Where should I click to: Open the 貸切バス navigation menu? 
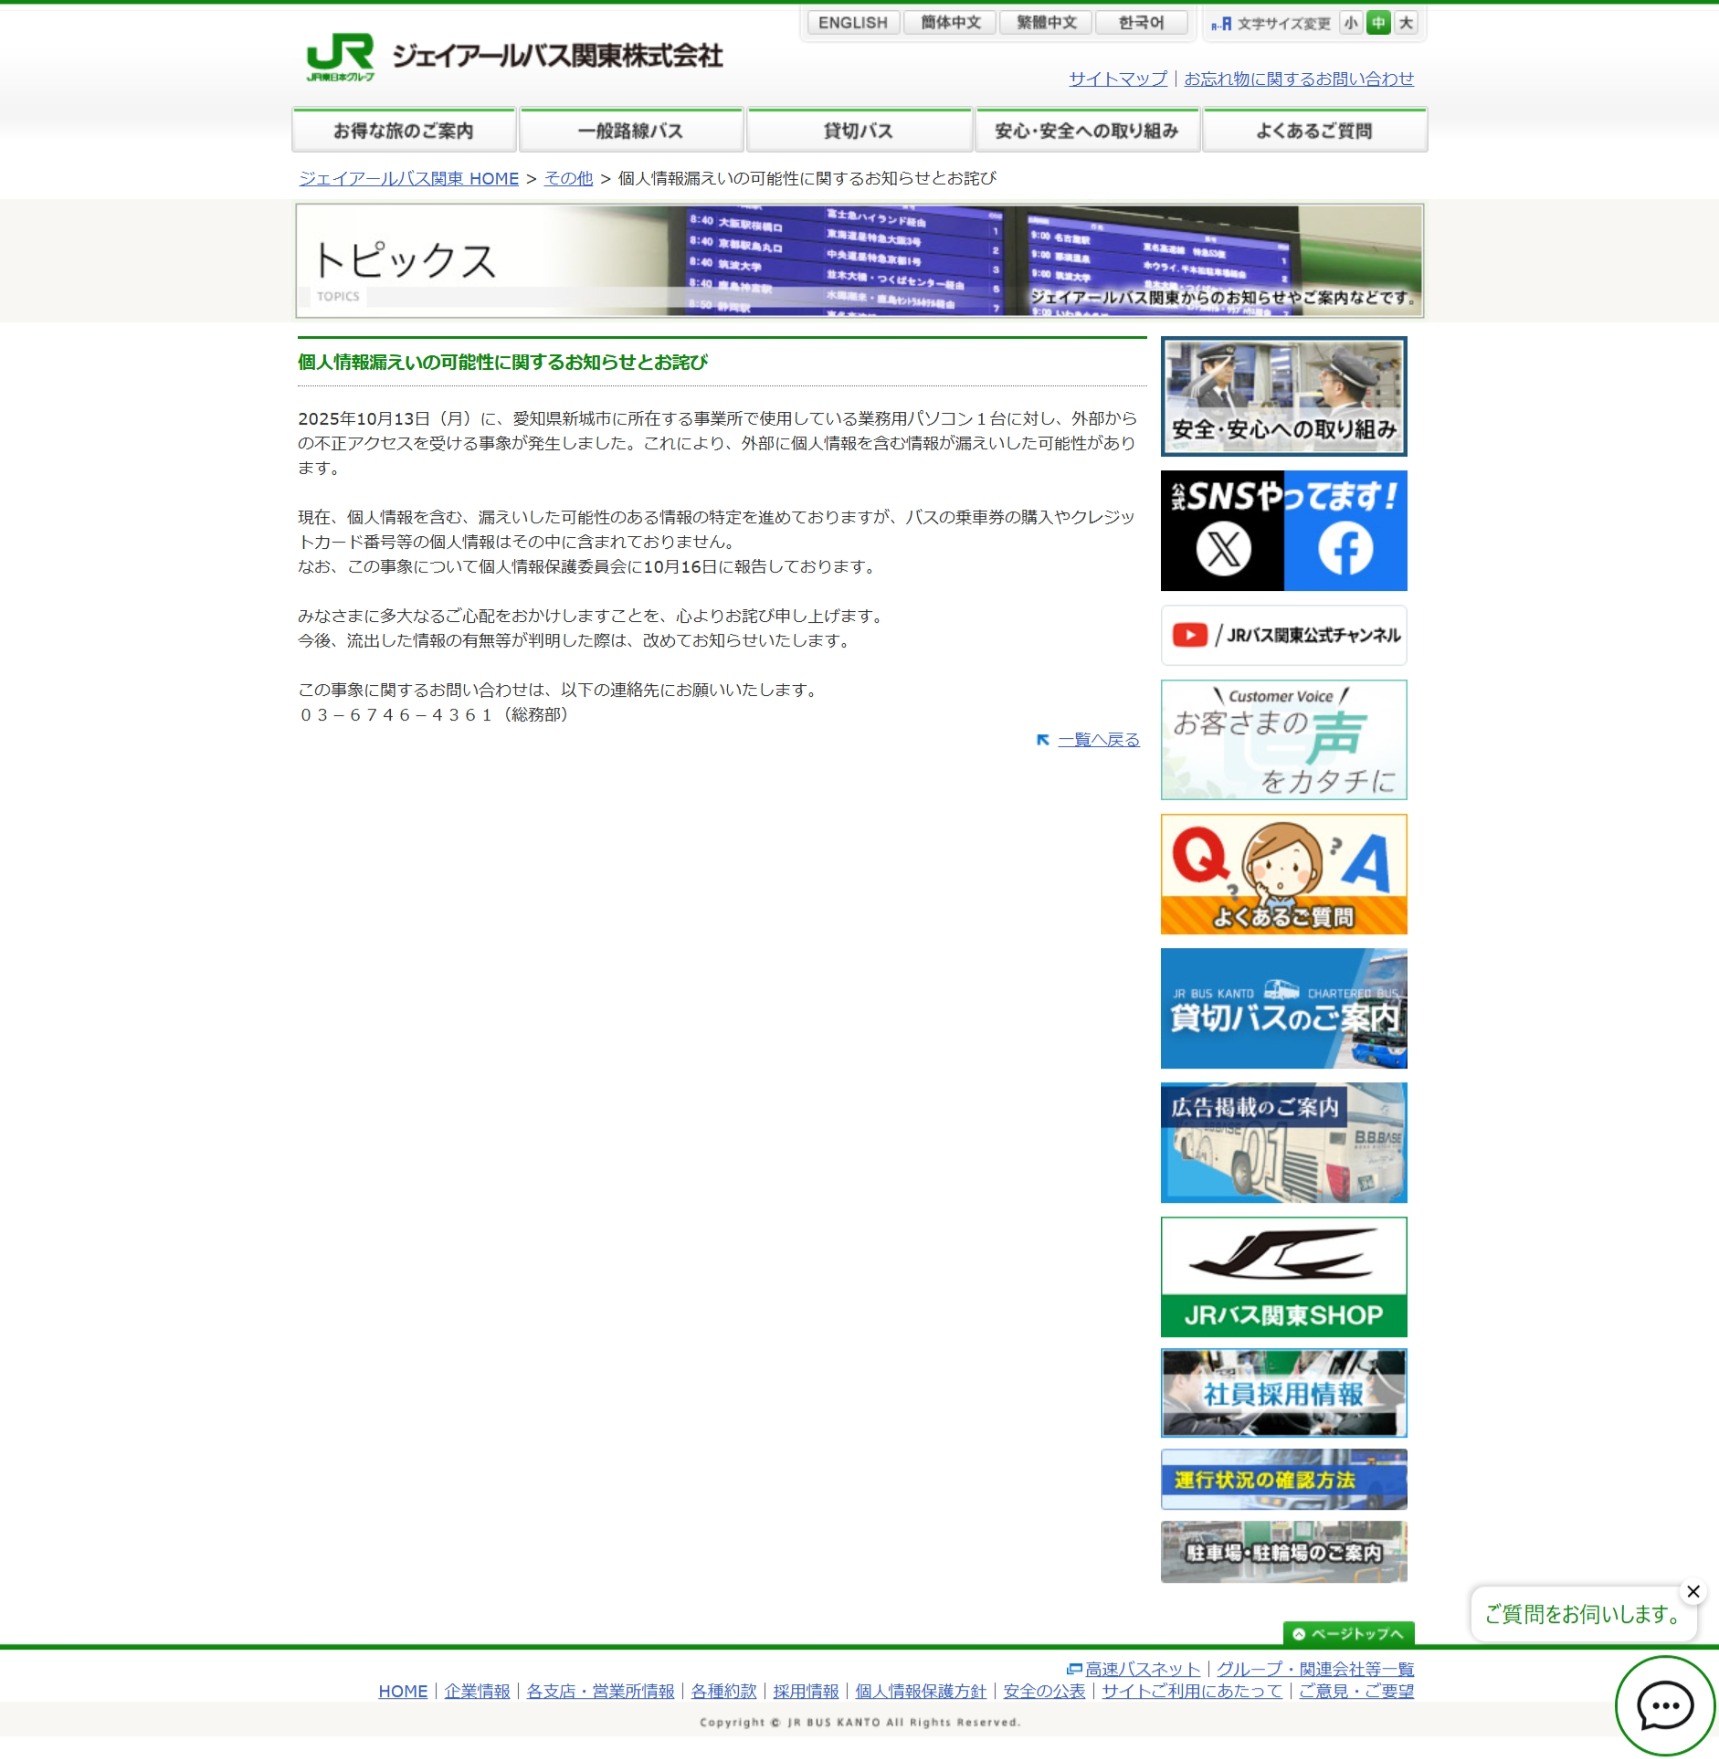tap(858, 131)
